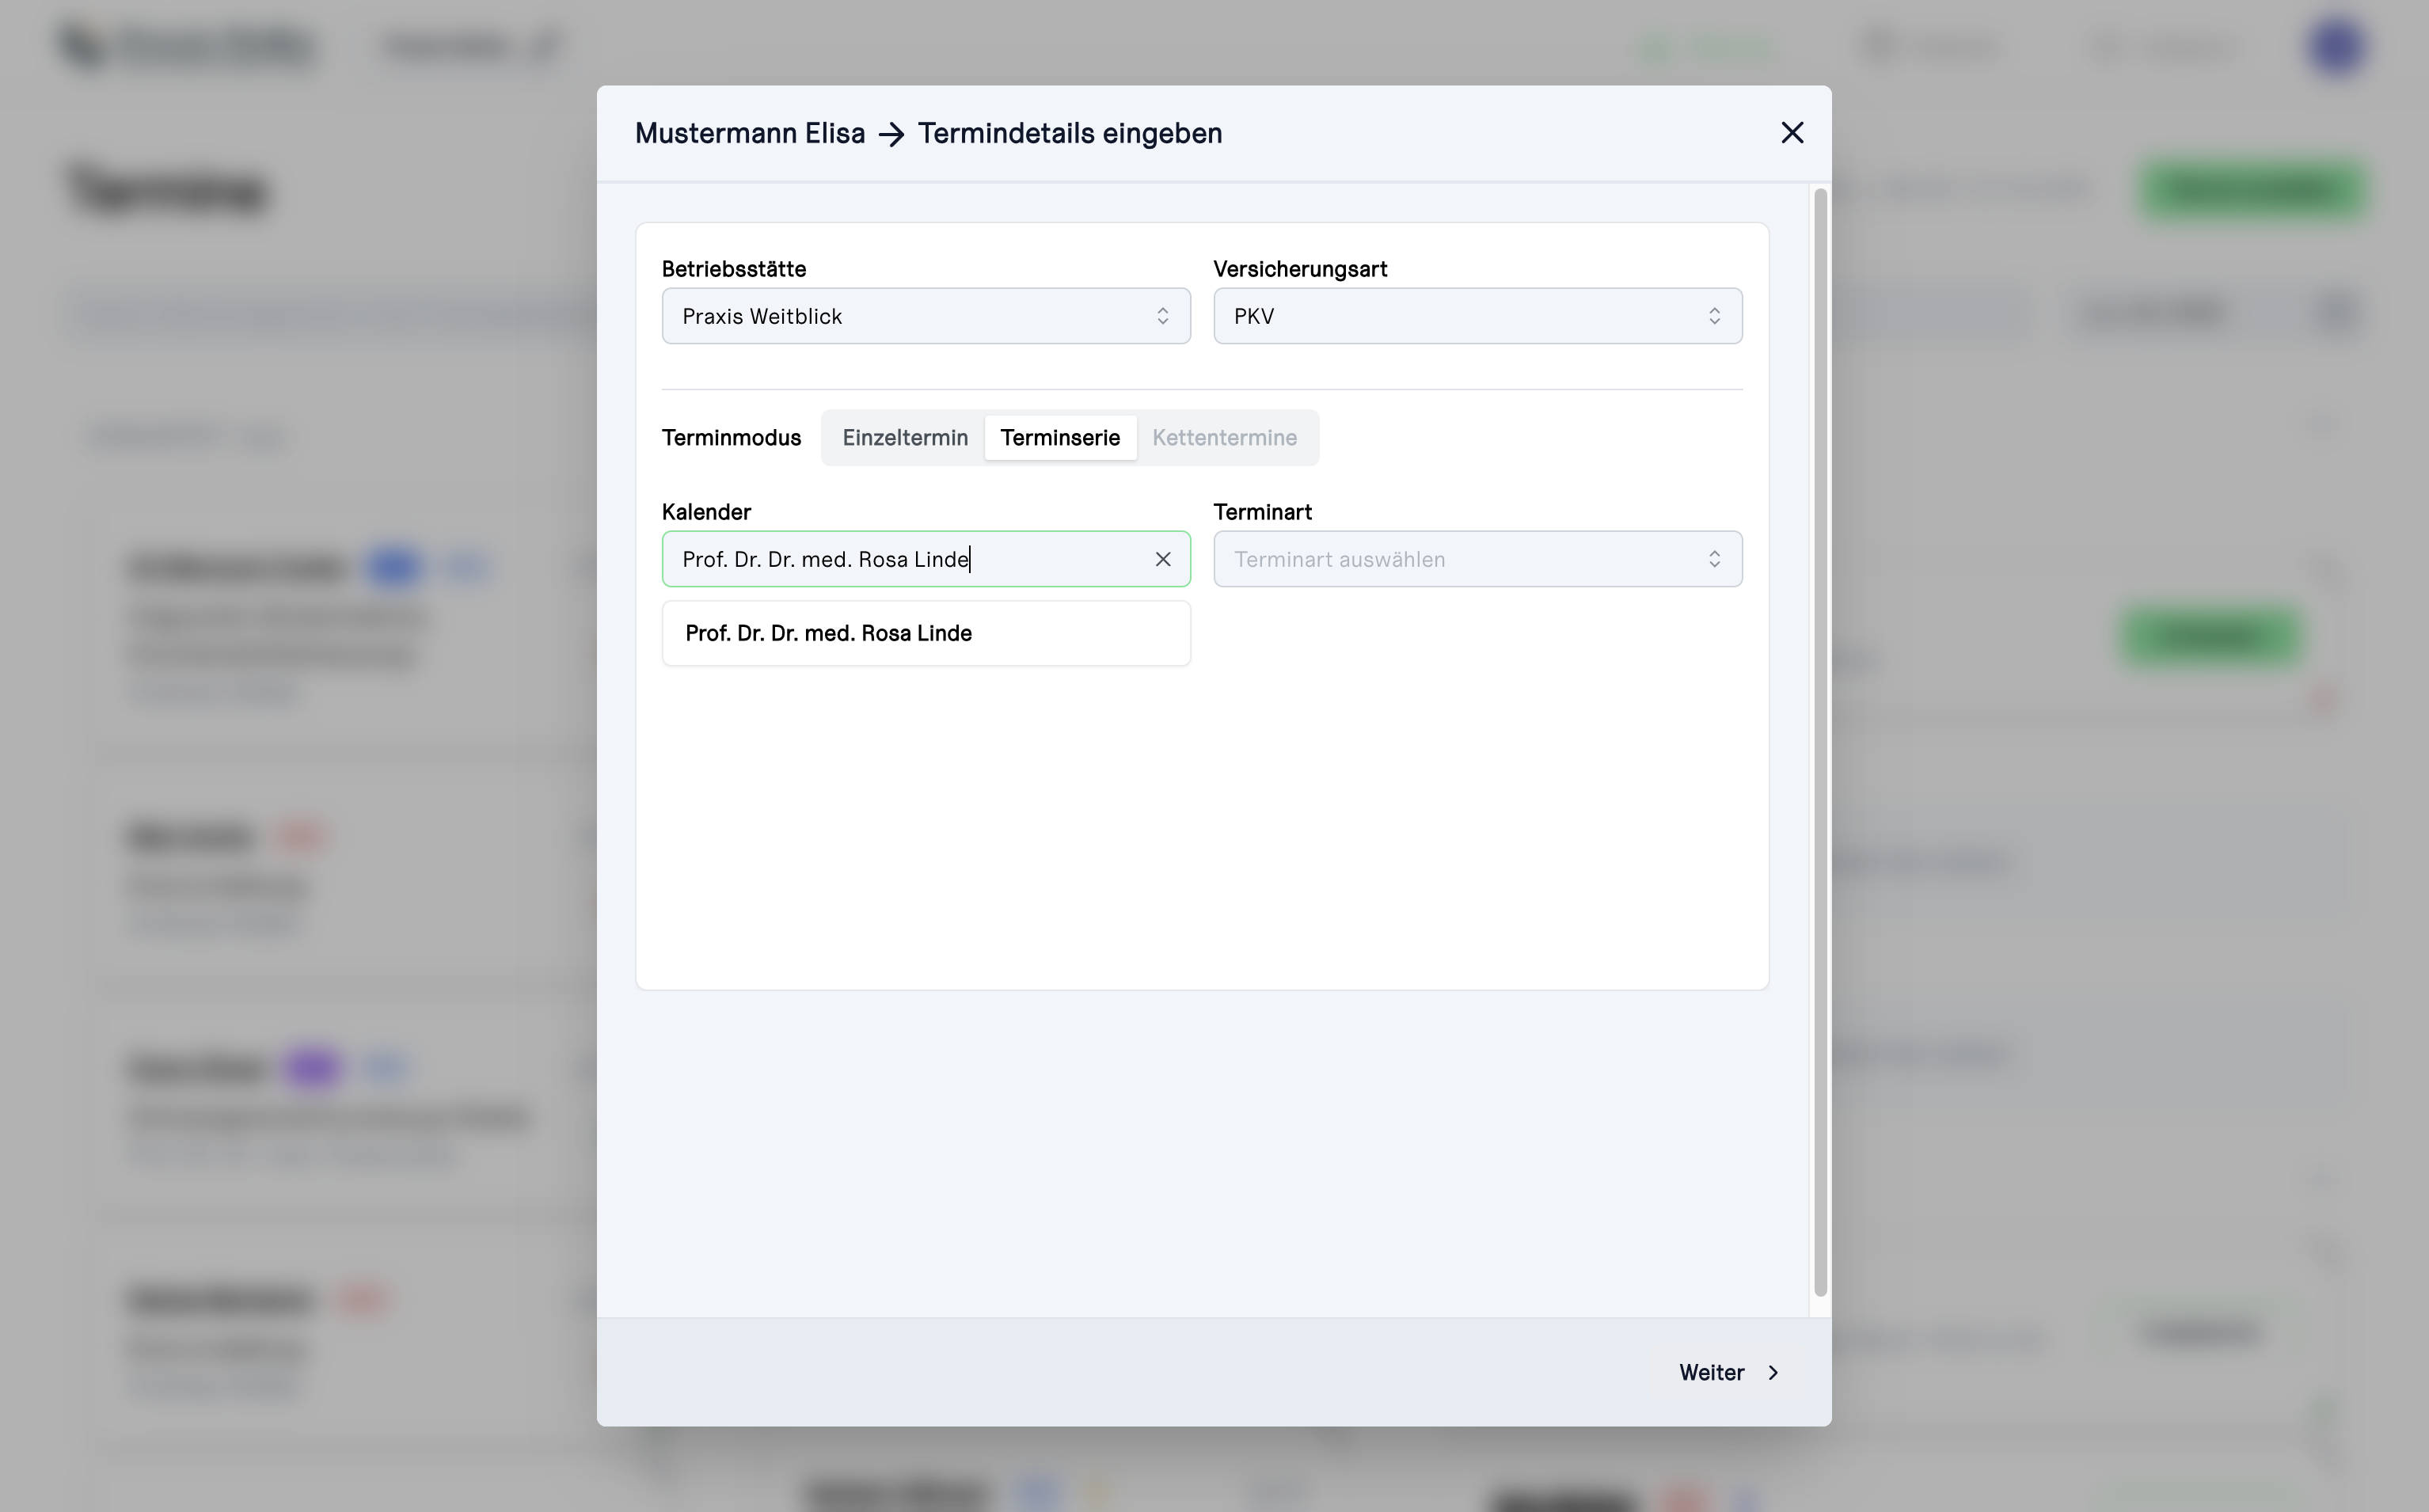This screenshot has width=2429, height=1512.
Task: Close the Termindetails dialog with the X
Action: coord(1791,133)
